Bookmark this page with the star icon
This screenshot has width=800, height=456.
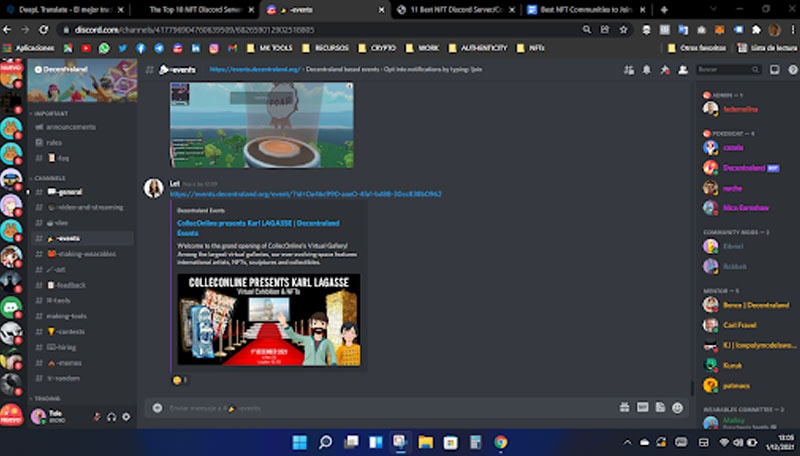pyautogui.click(x=623, y=30)
